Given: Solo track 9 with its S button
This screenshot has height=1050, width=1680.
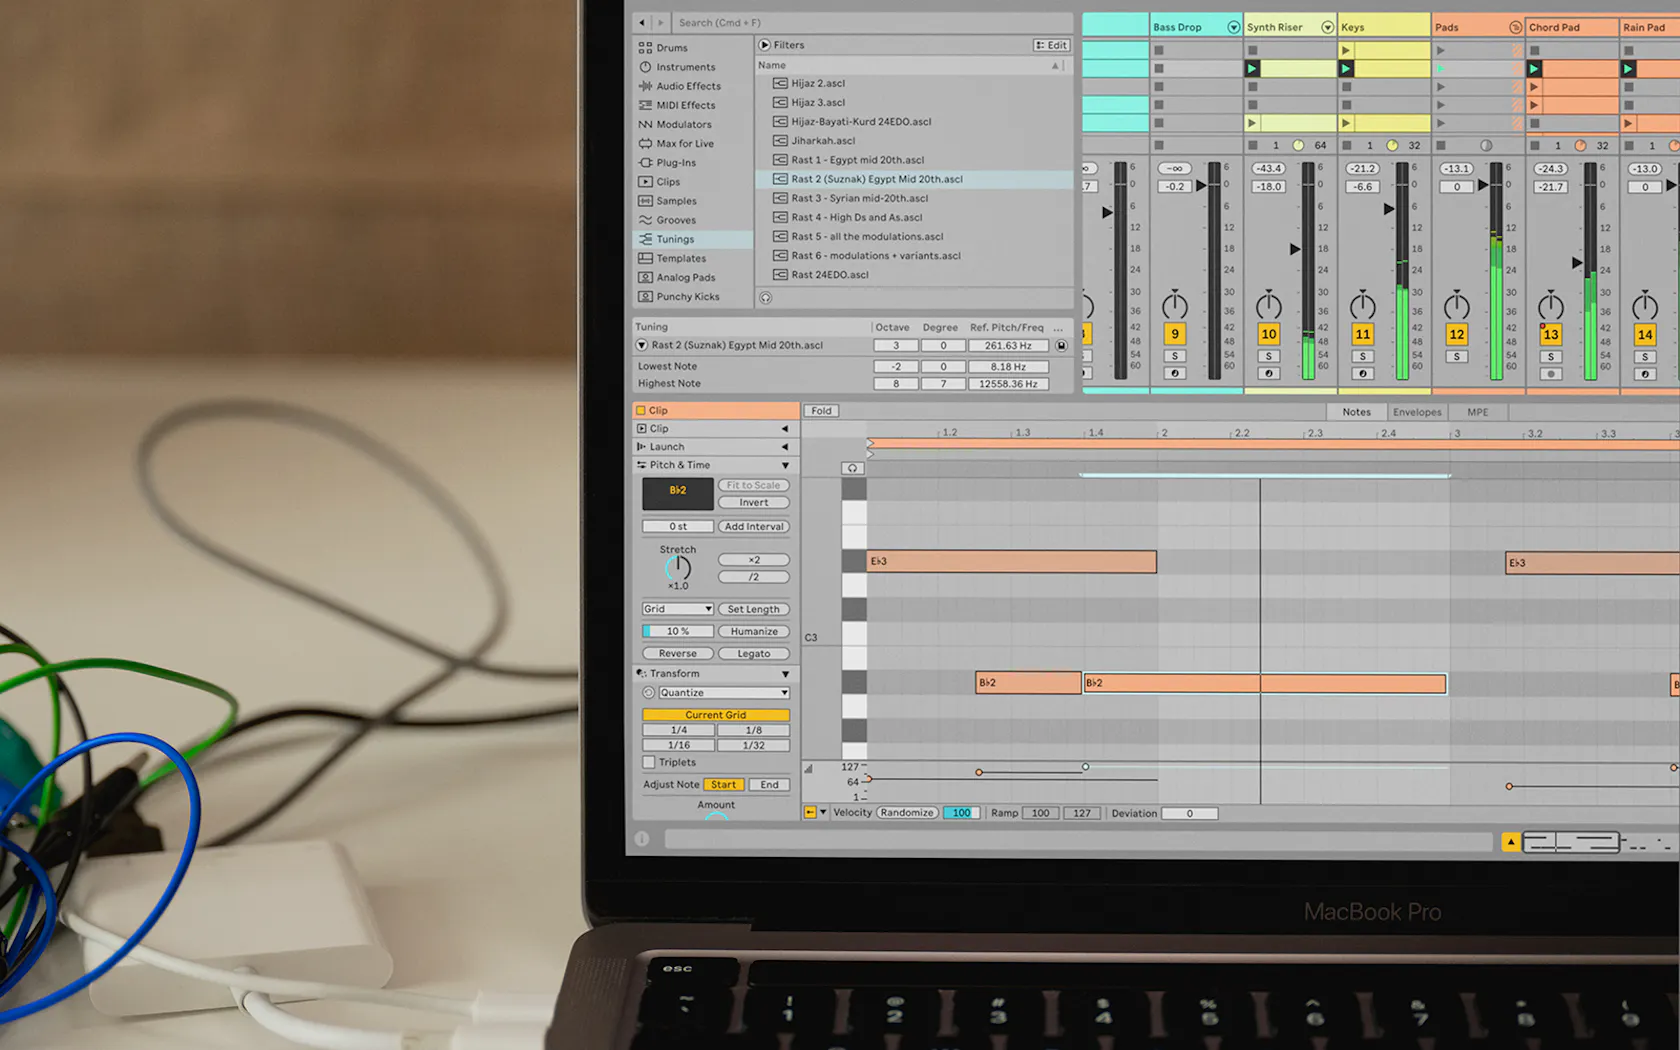Looking at the screenshot, I should pyautogui.click(x=1175, y=356).
